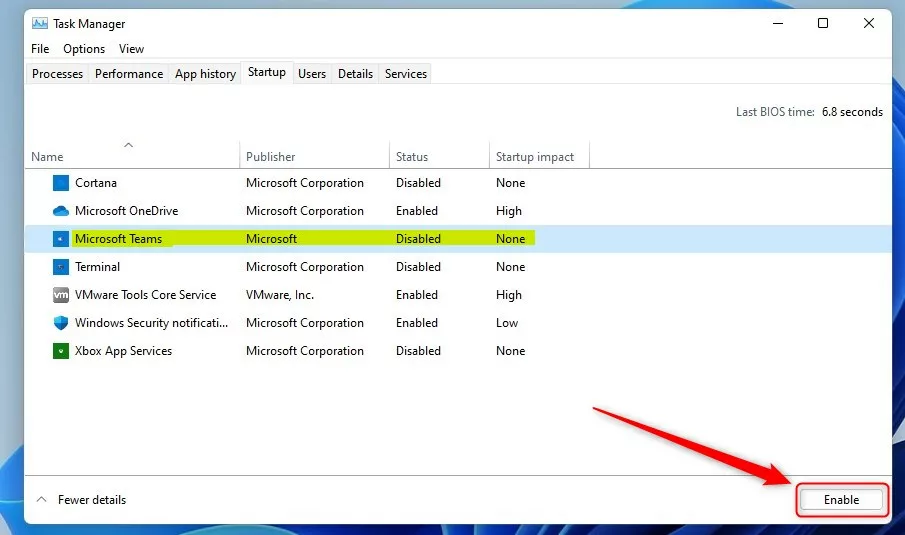
Task: Select the Xbox App Services icon
Action: pos(61,351)
